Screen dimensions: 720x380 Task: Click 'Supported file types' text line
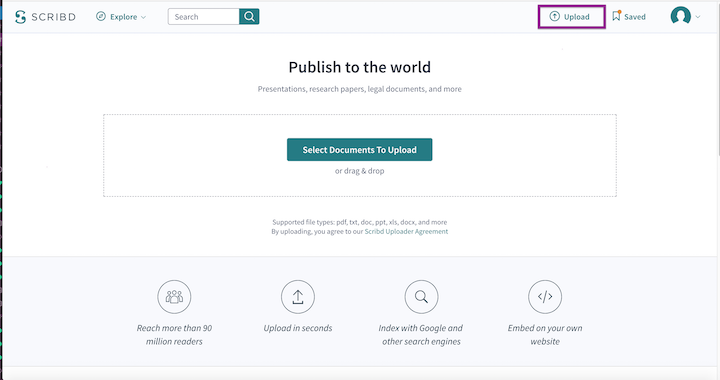click(360, 222)
